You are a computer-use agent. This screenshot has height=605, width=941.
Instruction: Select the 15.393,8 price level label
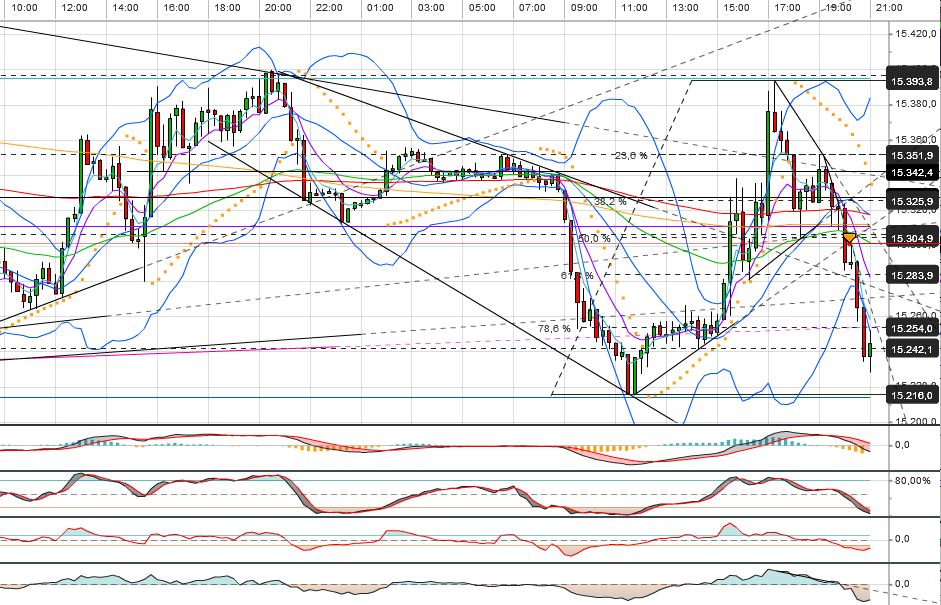point(912,82)
